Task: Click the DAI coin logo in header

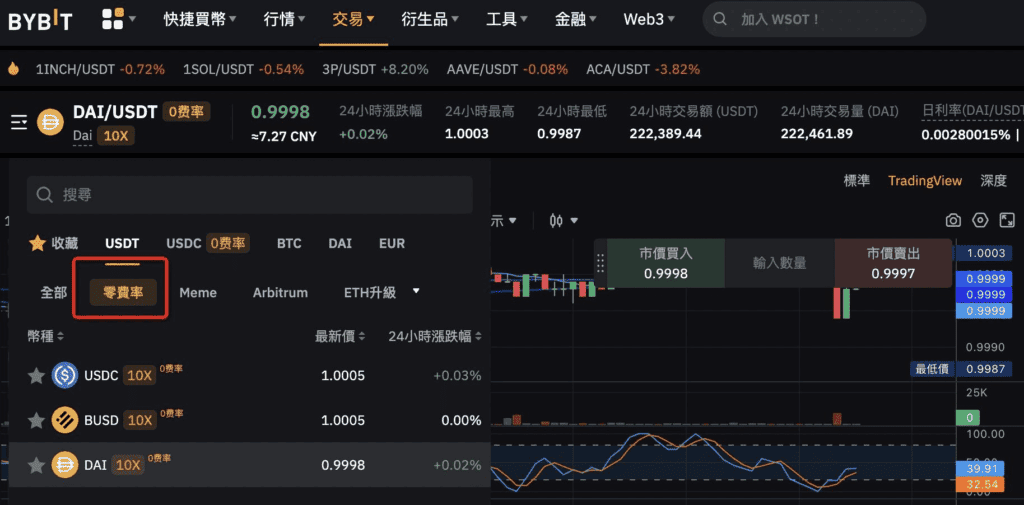Action: coord(50,122)
